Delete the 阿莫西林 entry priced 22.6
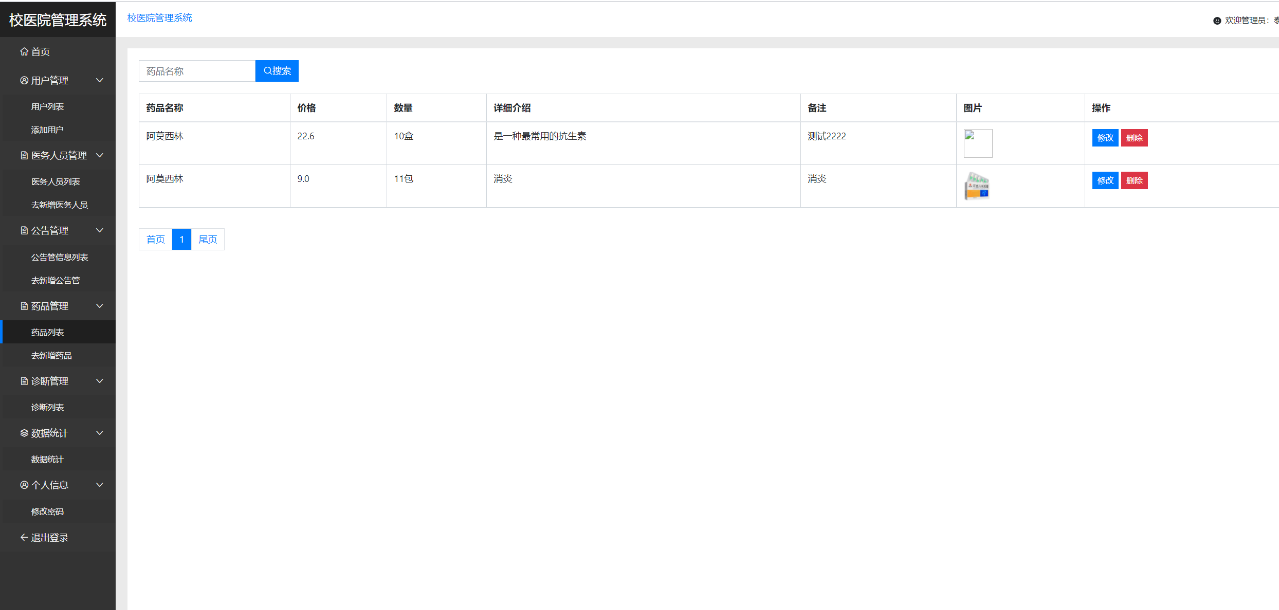This screenshot has height=610, width=1279. pyautogui.click(x=1134, y=138)
